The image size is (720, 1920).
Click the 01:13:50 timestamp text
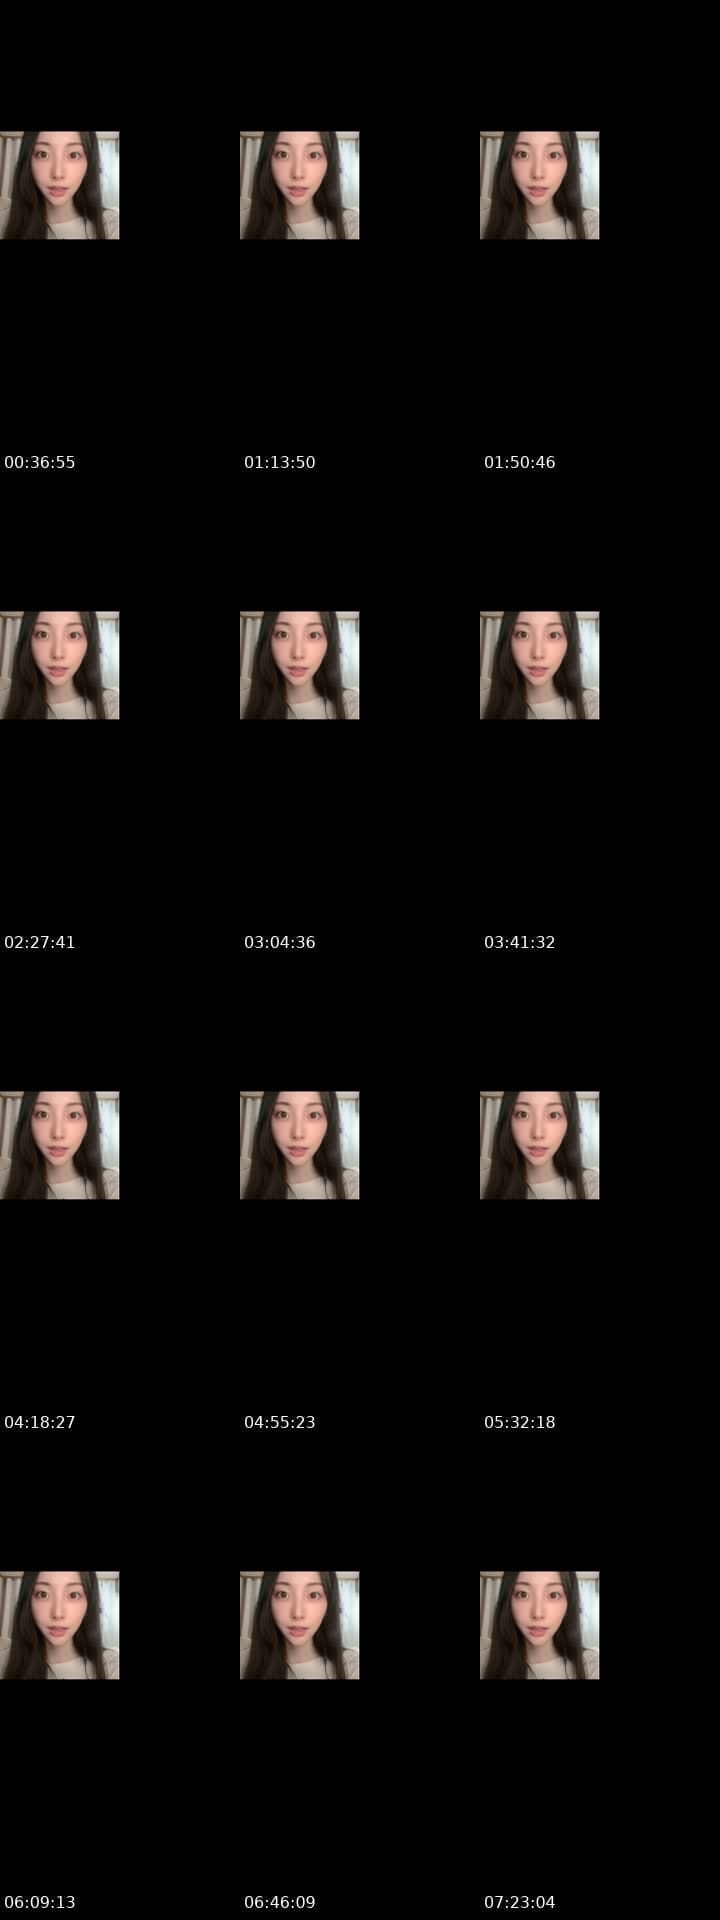click(x=280, y=462)
